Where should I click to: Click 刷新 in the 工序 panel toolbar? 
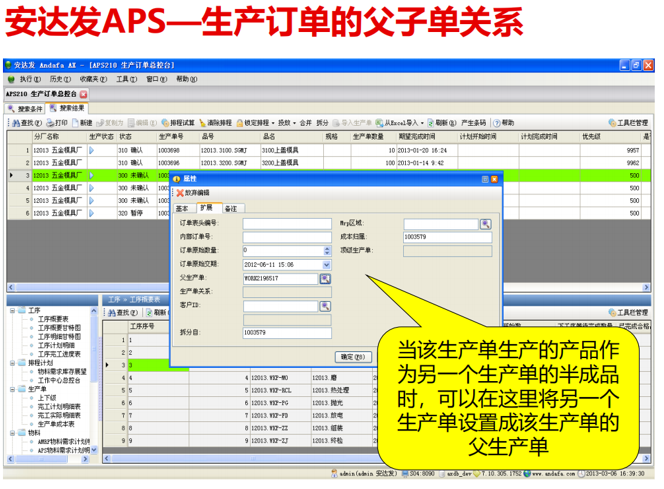(156, 312)
